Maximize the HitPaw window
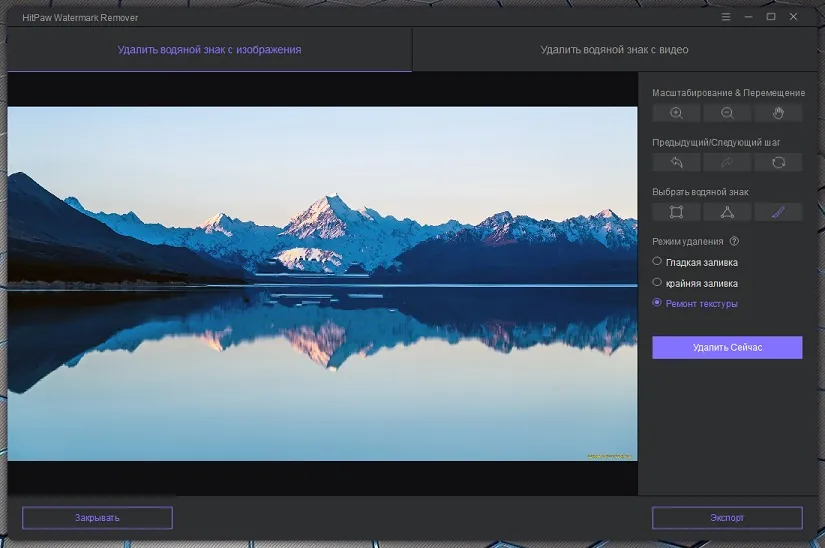 pos(771,17)
